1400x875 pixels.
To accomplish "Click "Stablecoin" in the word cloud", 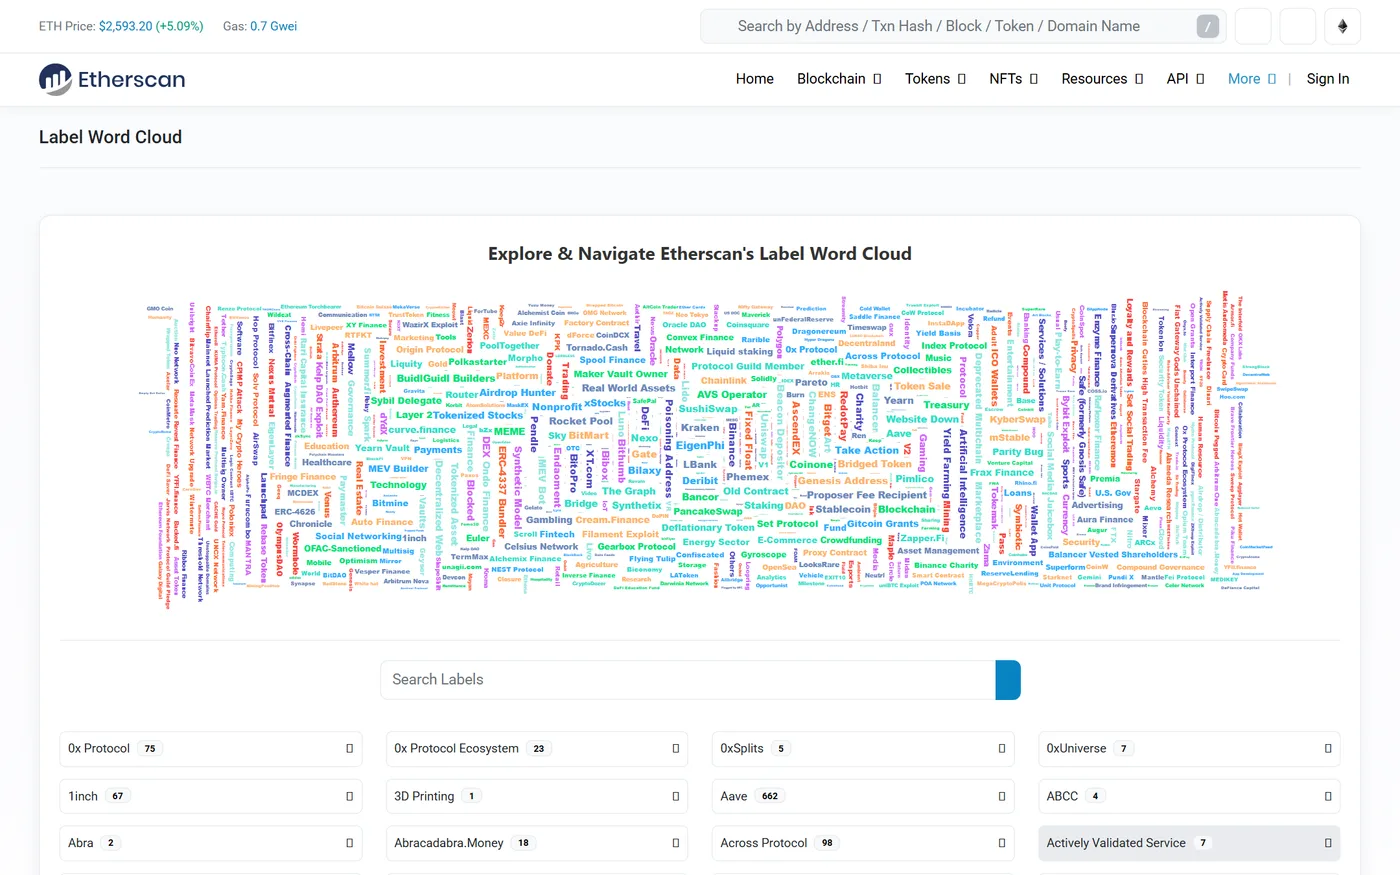I will [x=843, y=509].
